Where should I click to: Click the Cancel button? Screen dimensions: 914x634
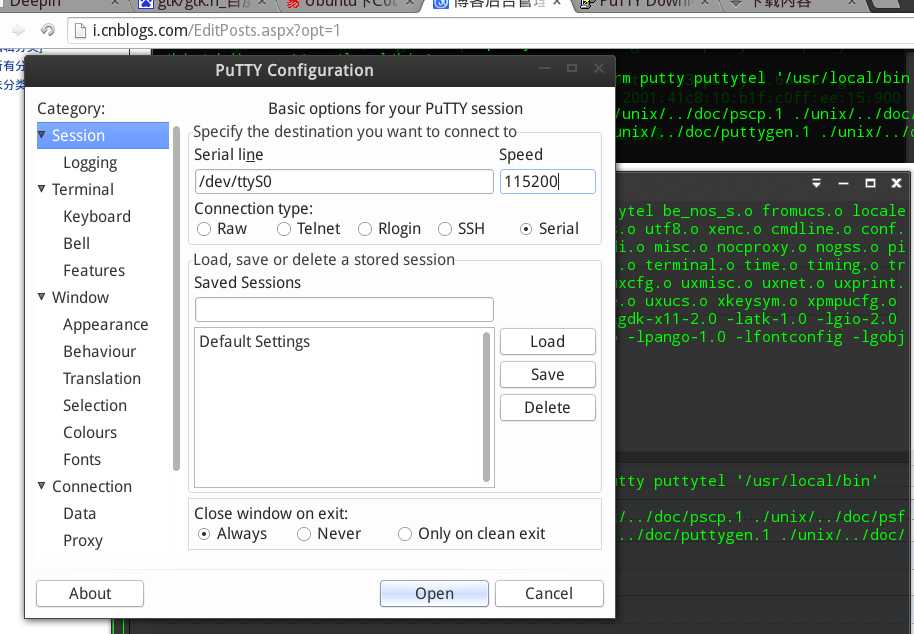[549, 593]
